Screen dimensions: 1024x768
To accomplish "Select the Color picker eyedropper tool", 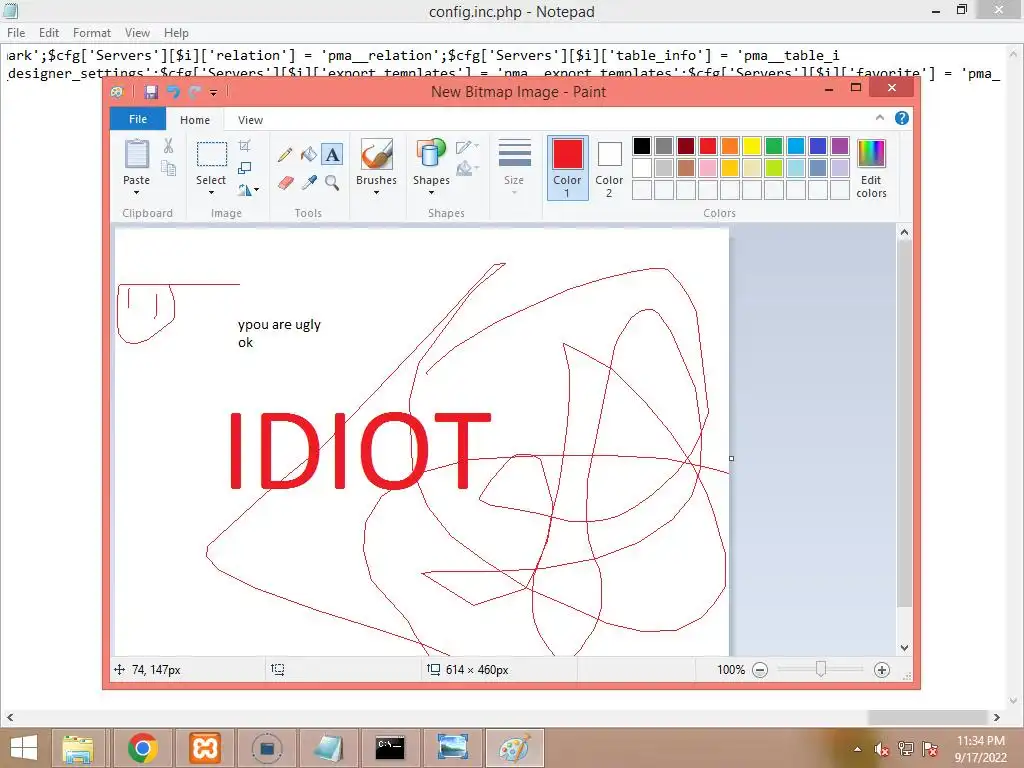I will pyautogui.click(x=308, y=182).
